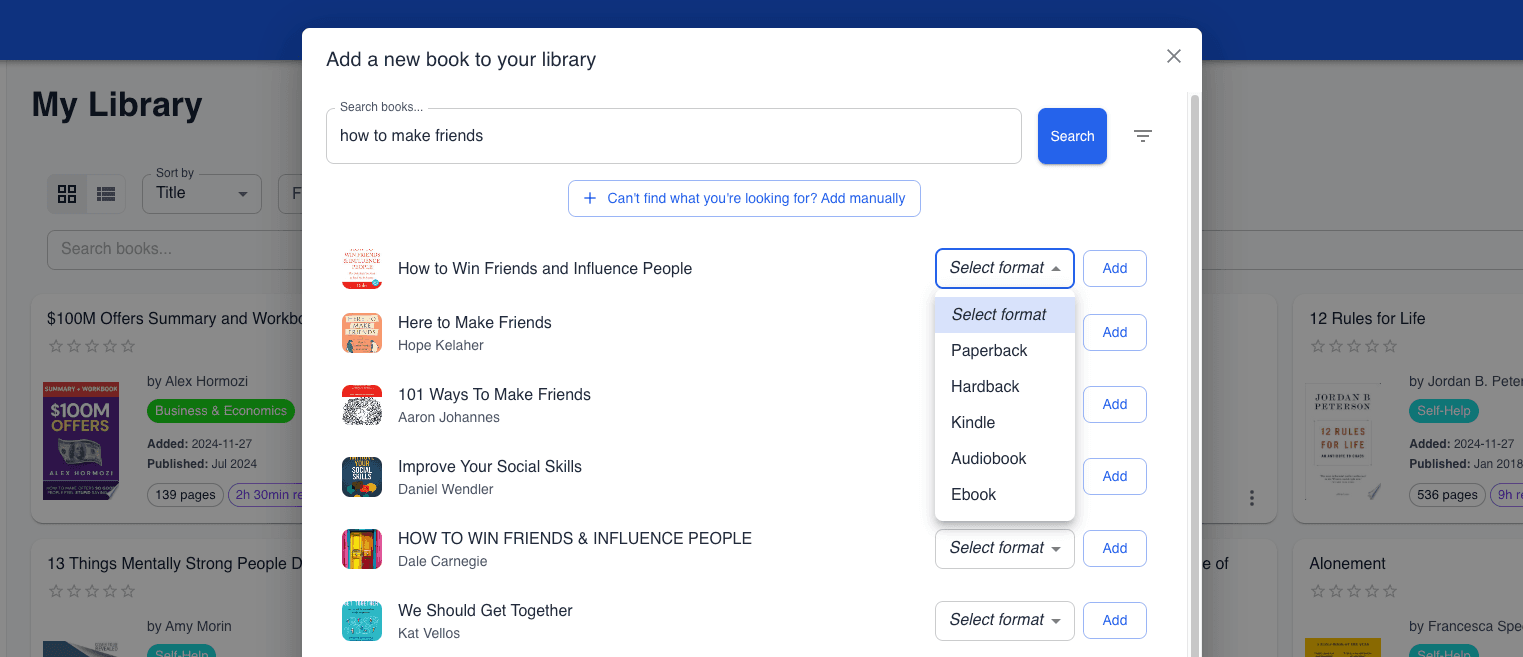
Task: Click Can't find it? Add manually button
Action: coord(744,198)
